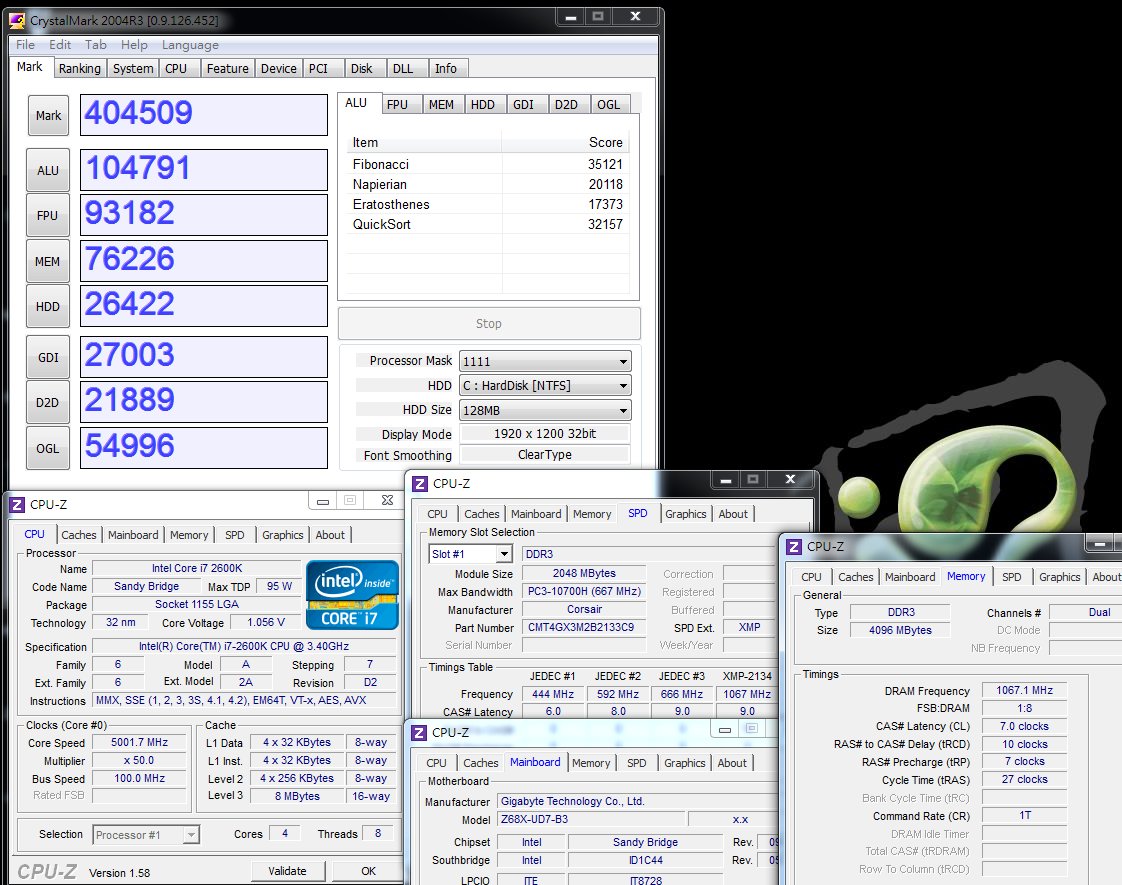Open the HDD Size dropdown
The height and width of the screenshot is (885, 1122).
tap(545, 411)
